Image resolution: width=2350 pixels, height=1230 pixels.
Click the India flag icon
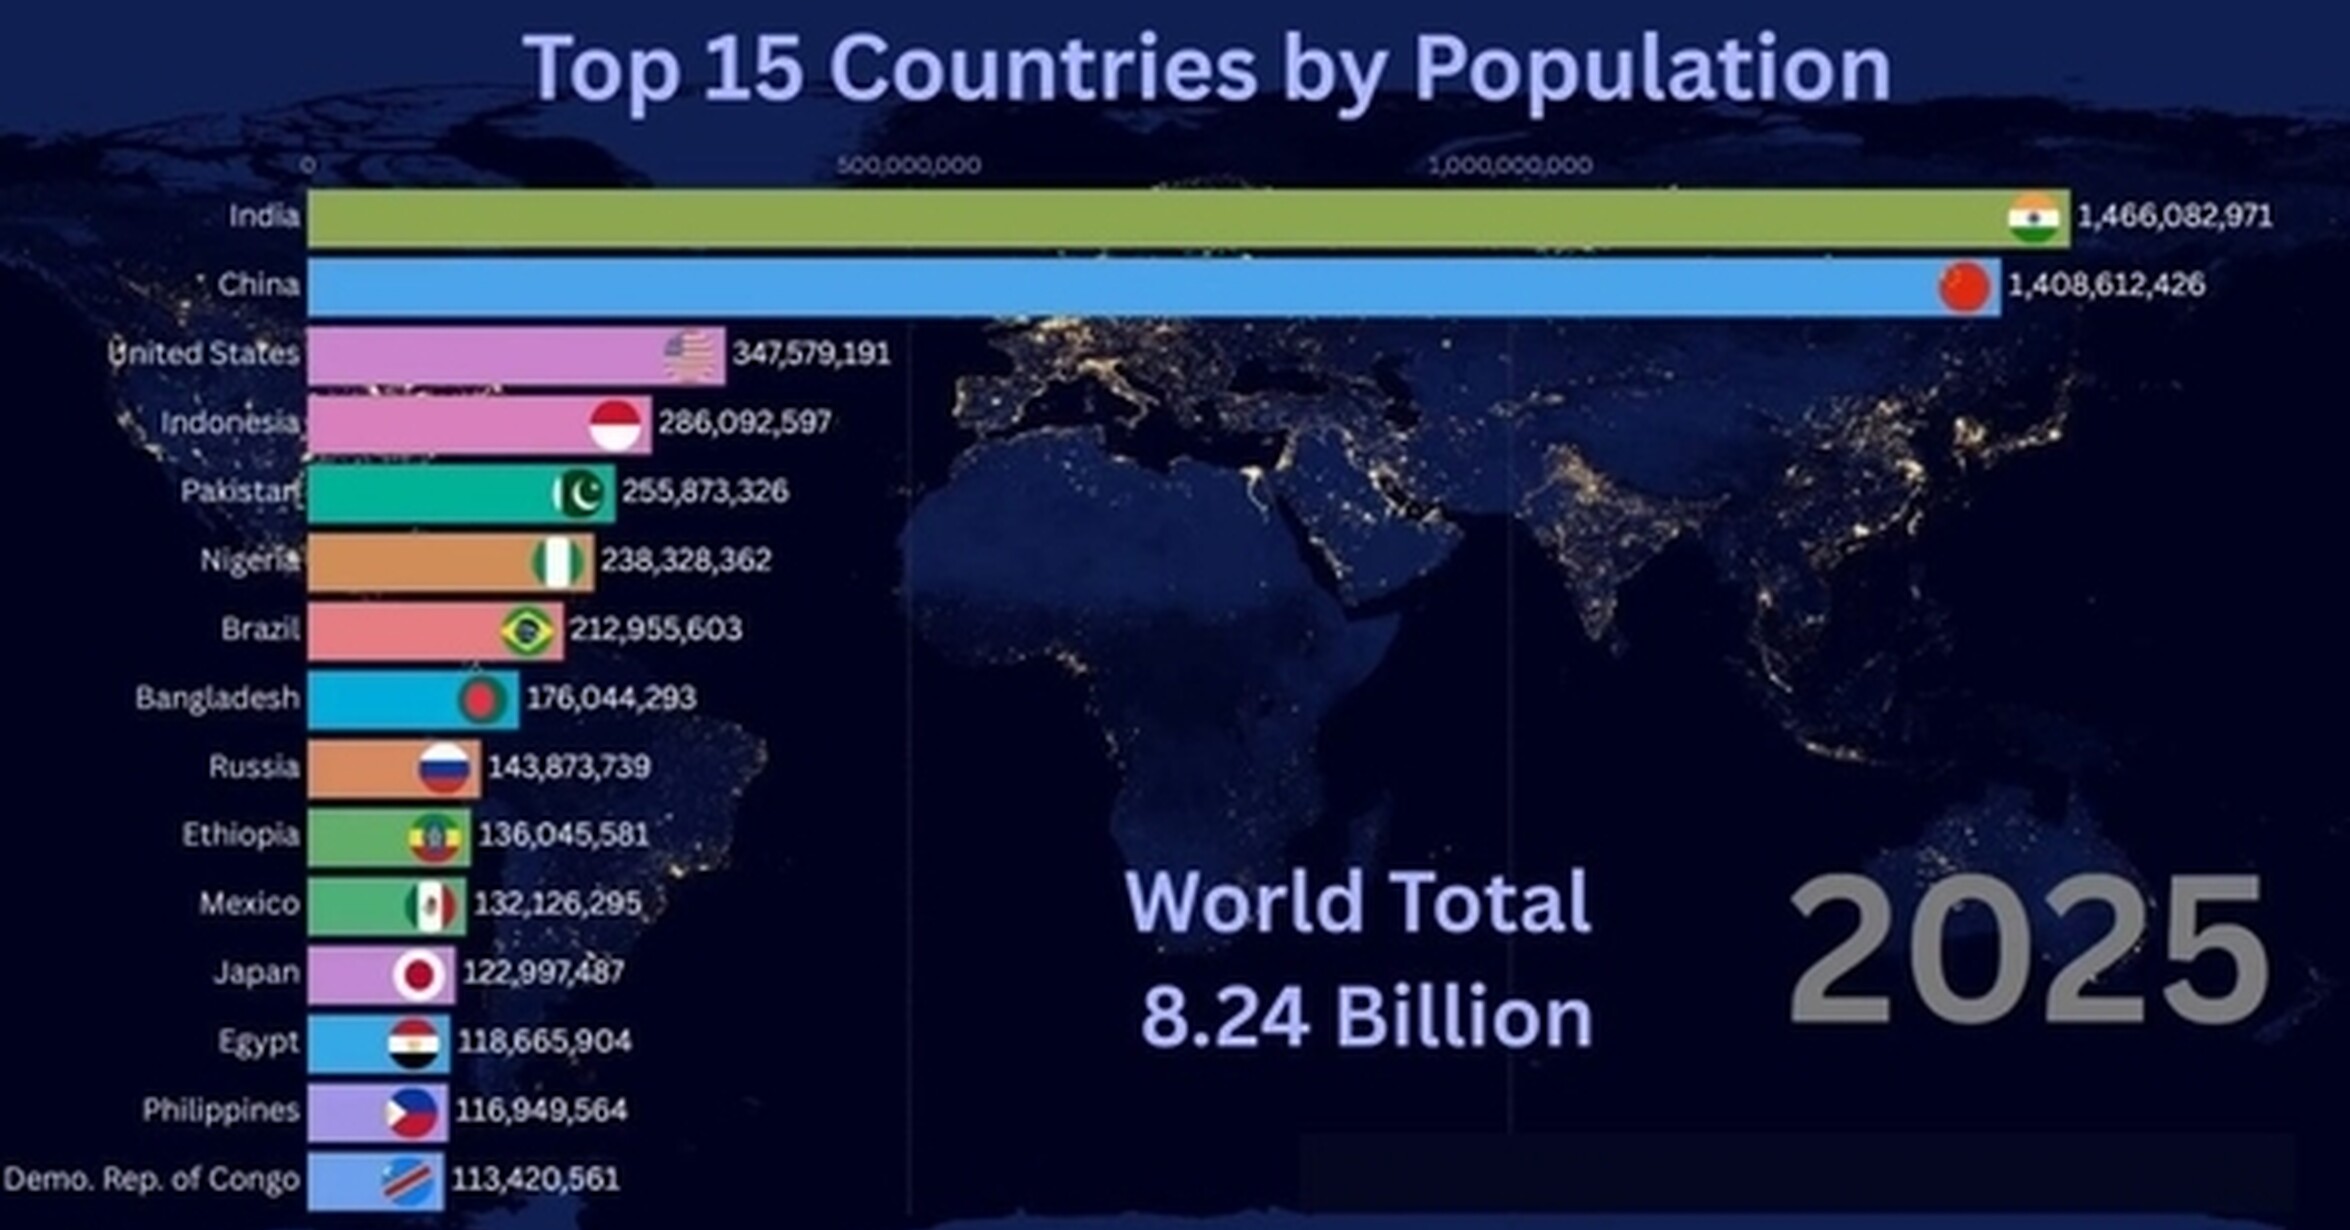coord(2034,218)
